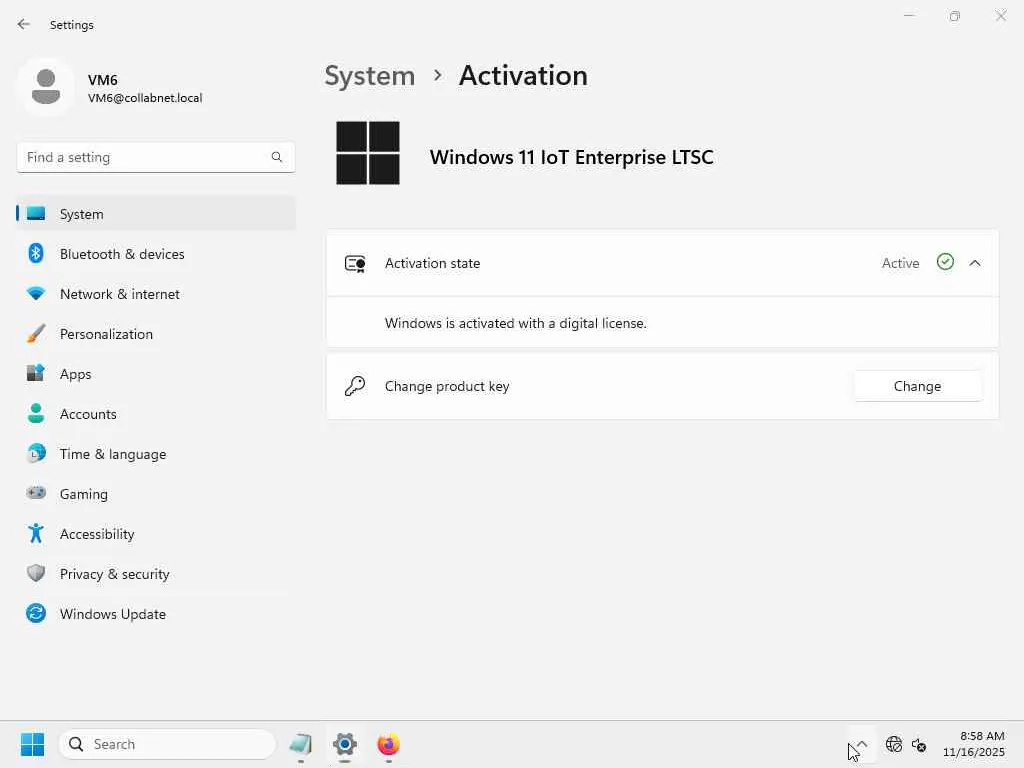
Task: Click the Accessibility figure icon
Action: click(36, 534)
